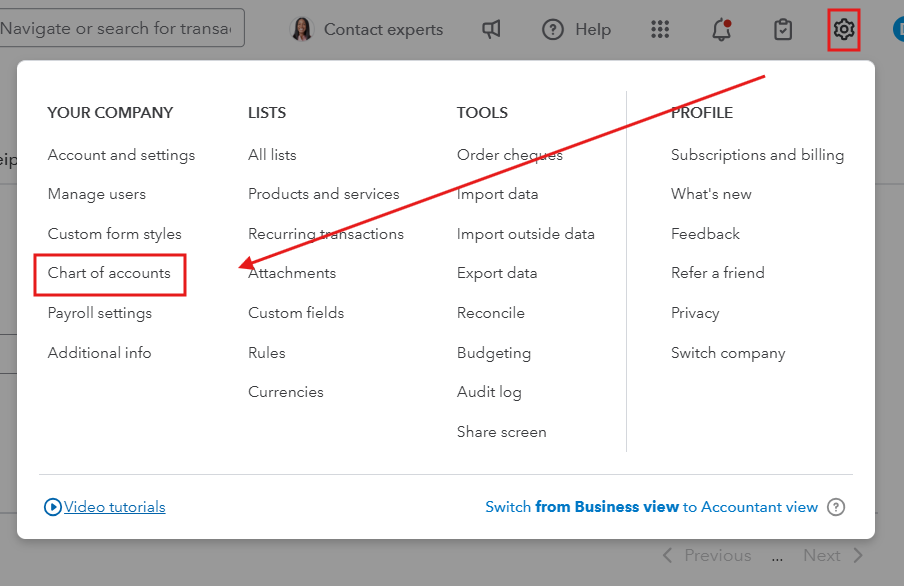
Task: Switch from Business view to Accountant view
Action: (x=651, y=507)
